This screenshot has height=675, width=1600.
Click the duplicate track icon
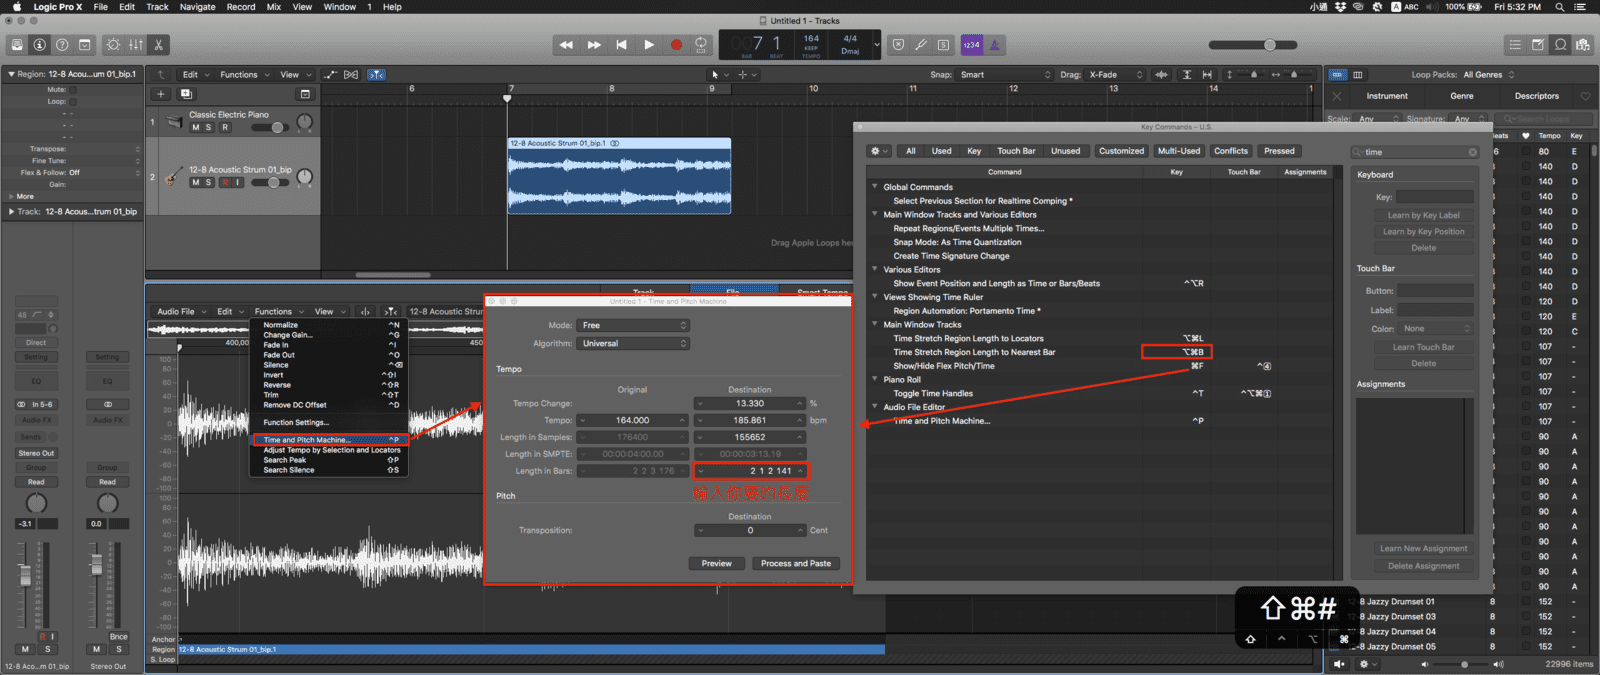[186, 94]
